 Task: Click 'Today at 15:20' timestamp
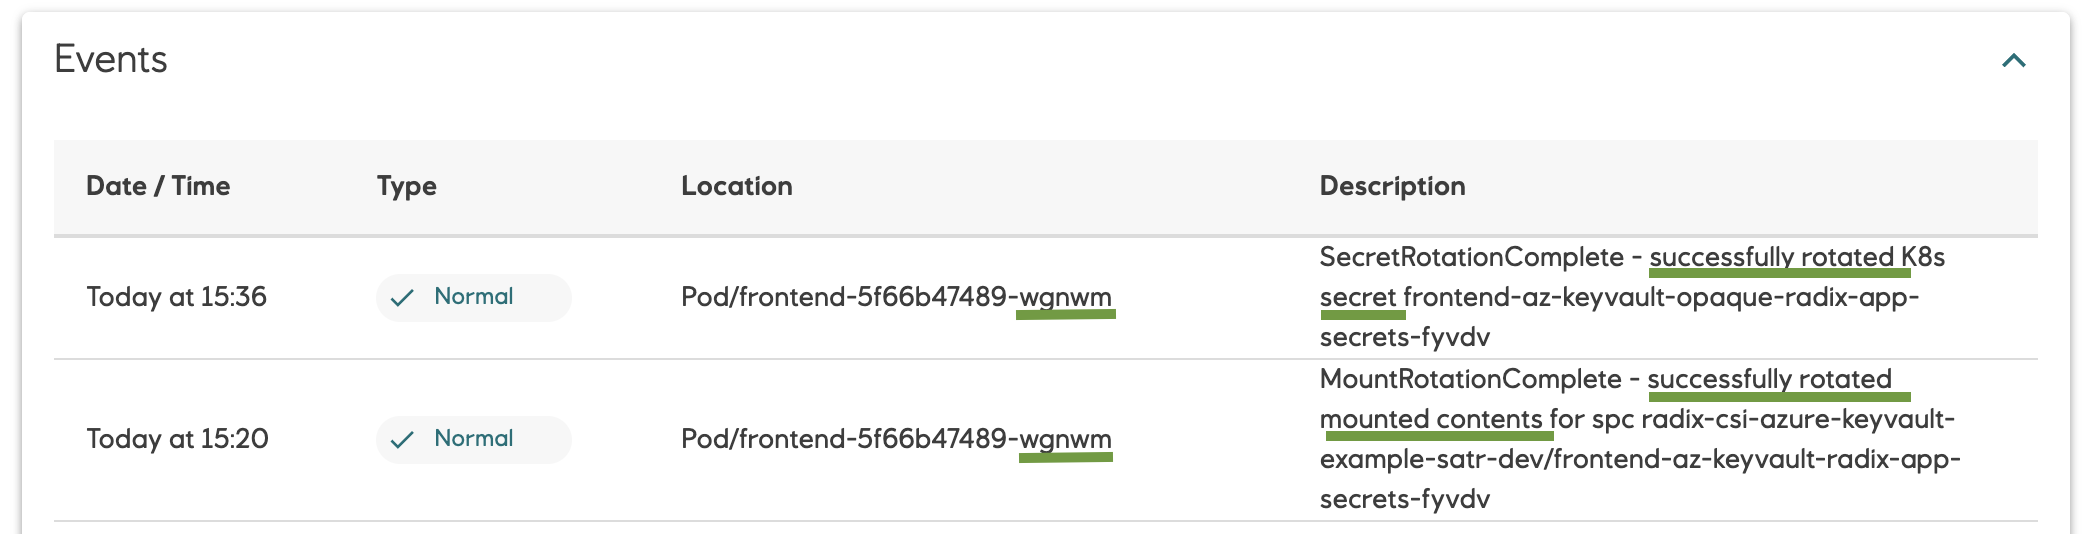pos(177,439)
